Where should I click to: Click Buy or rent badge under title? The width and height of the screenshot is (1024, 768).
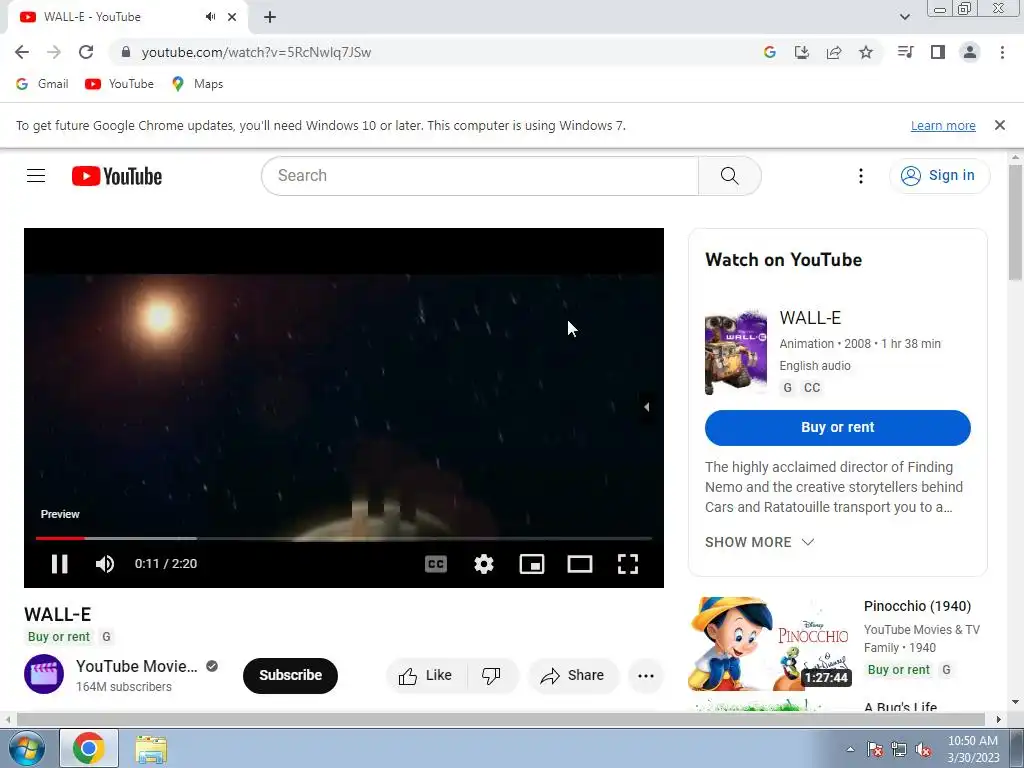click(x=59, y=637)
